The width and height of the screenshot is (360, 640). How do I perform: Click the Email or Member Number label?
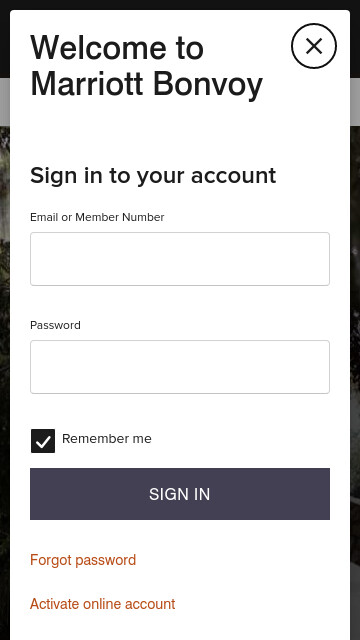point(97,217)
